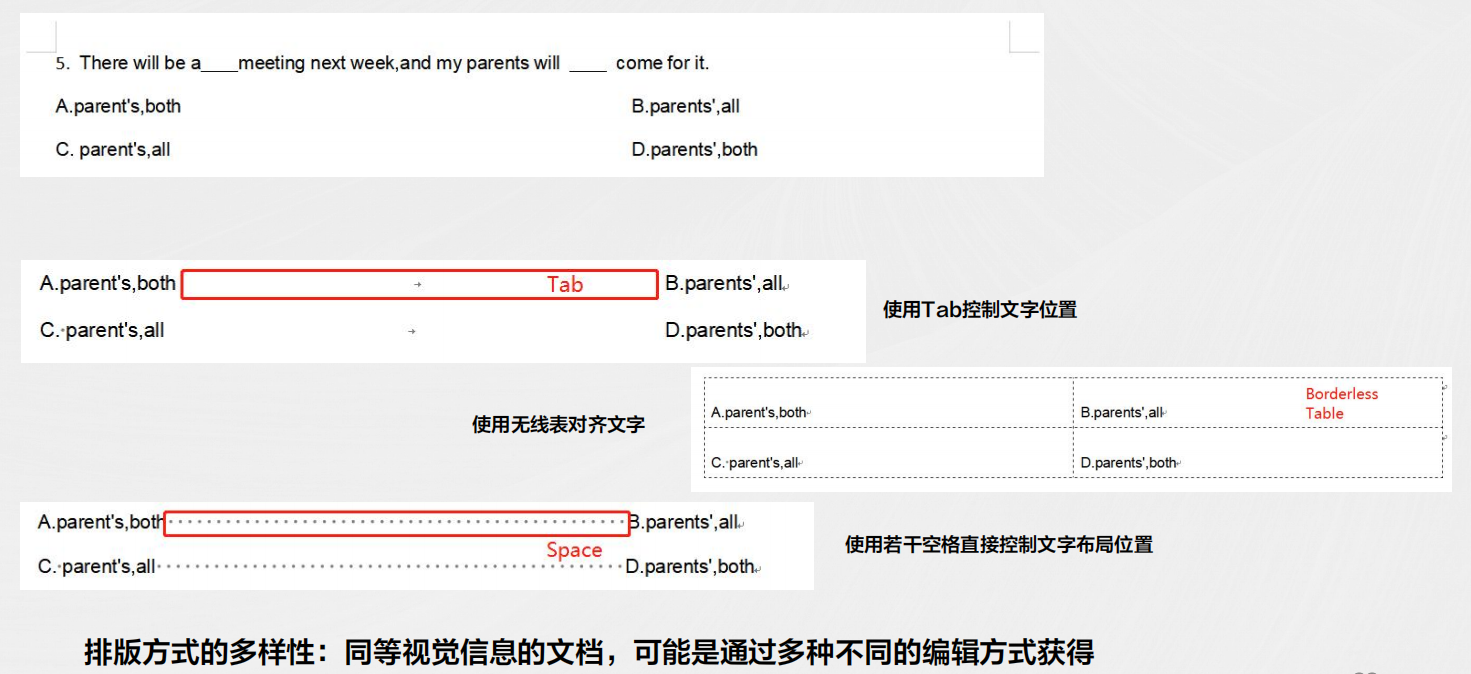Click the red 'Tab' label
The height and width of the screenshot is (674, 1471).
pos(565,285)
